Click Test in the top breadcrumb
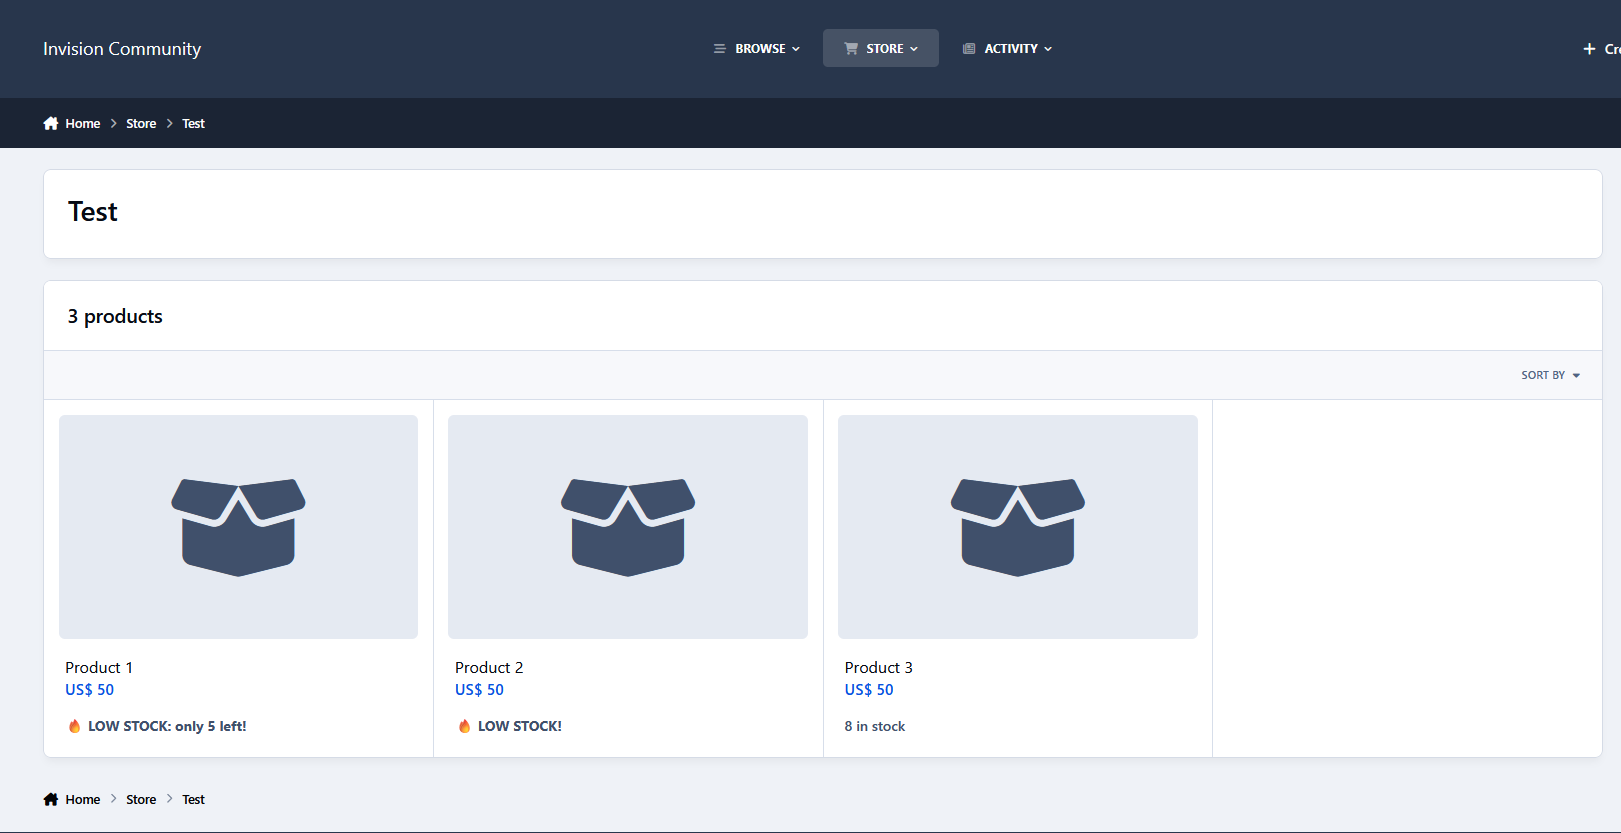1621x833 pixels. point(193,124)
